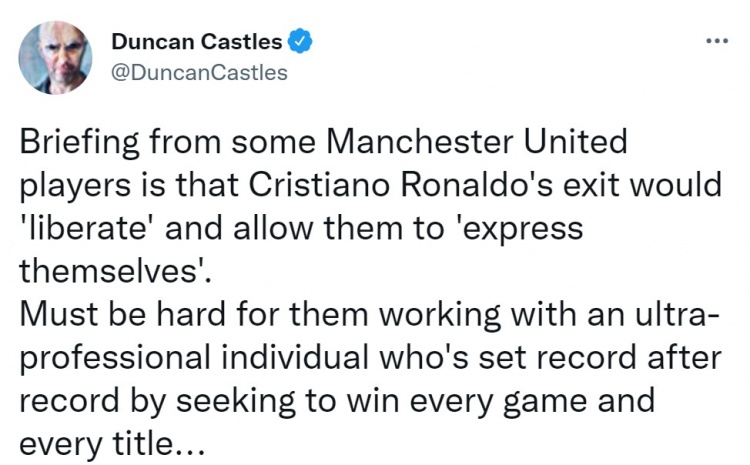Image resolution: width=750 pixels, height=465 pixels.
Task: Open the three-dot more options menu
Action: pos(717,41)
